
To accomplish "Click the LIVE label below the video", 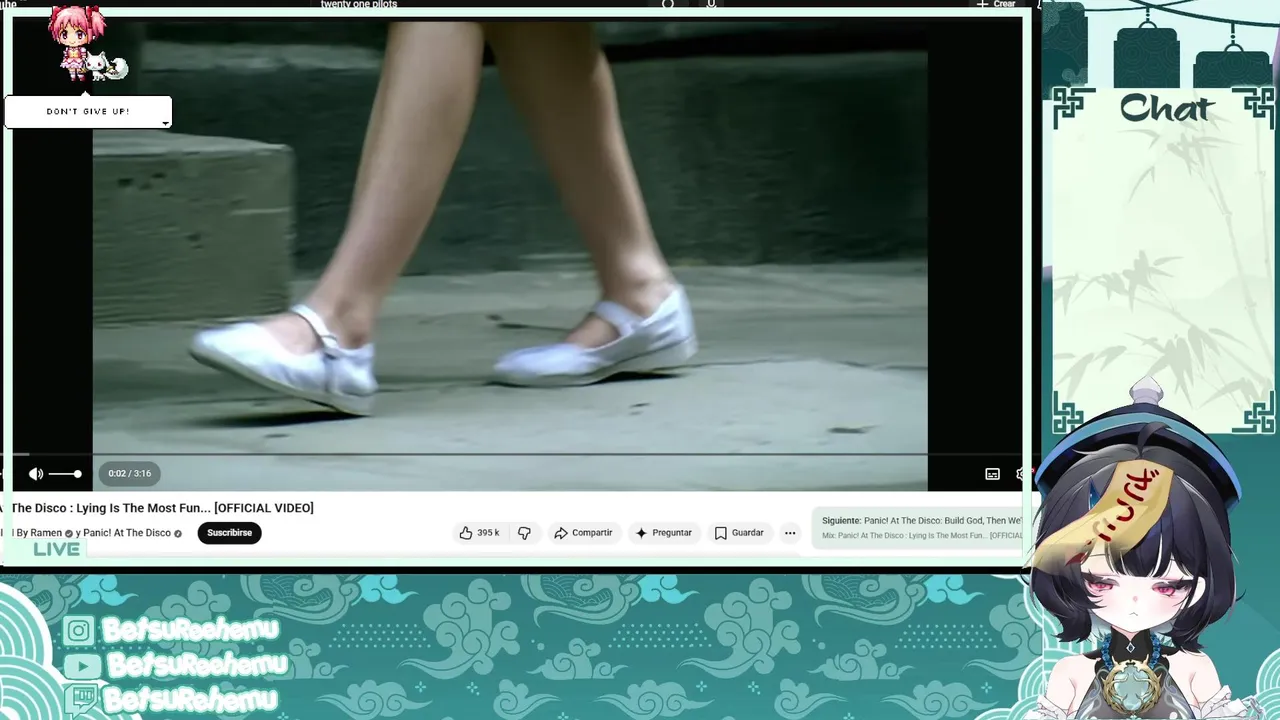I will pyautogui.click(x=57, y=549).
